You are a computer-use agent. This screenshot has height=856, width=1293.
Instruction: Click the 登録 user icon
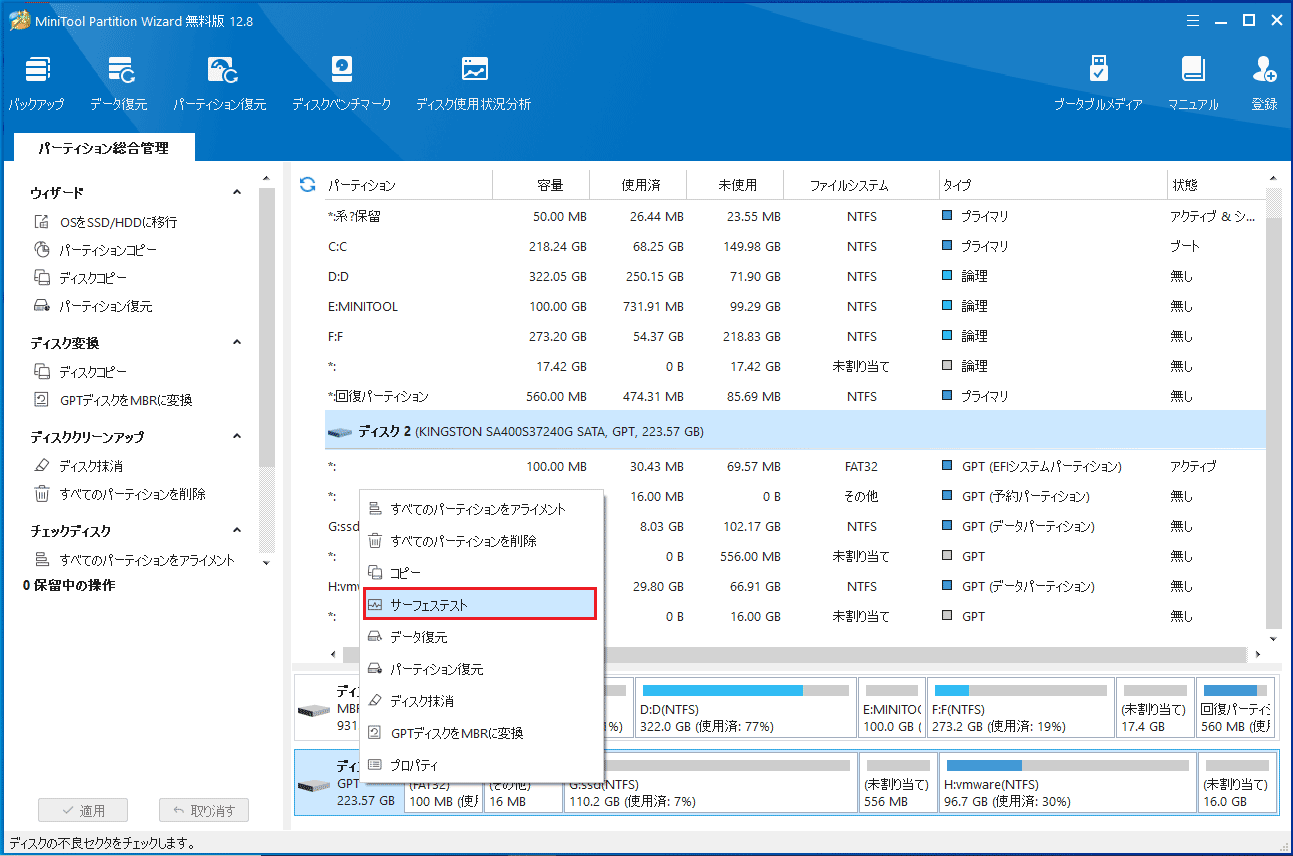[x=1264, y=83]
